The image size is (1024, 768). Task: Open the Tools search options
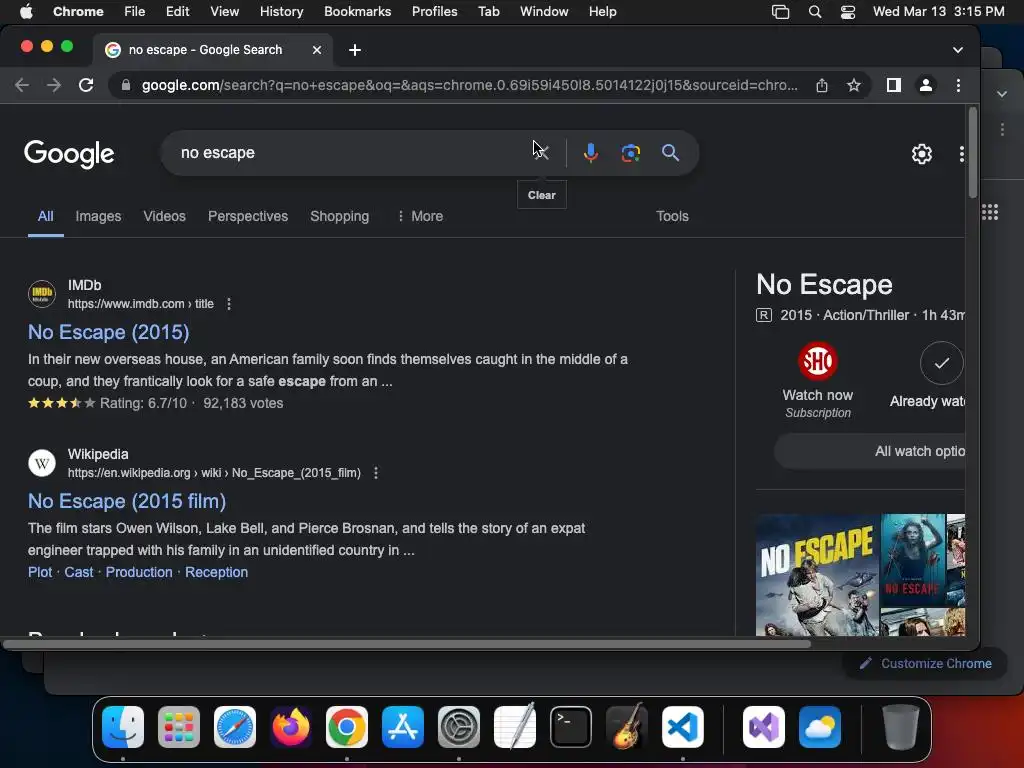pos(672,216)
